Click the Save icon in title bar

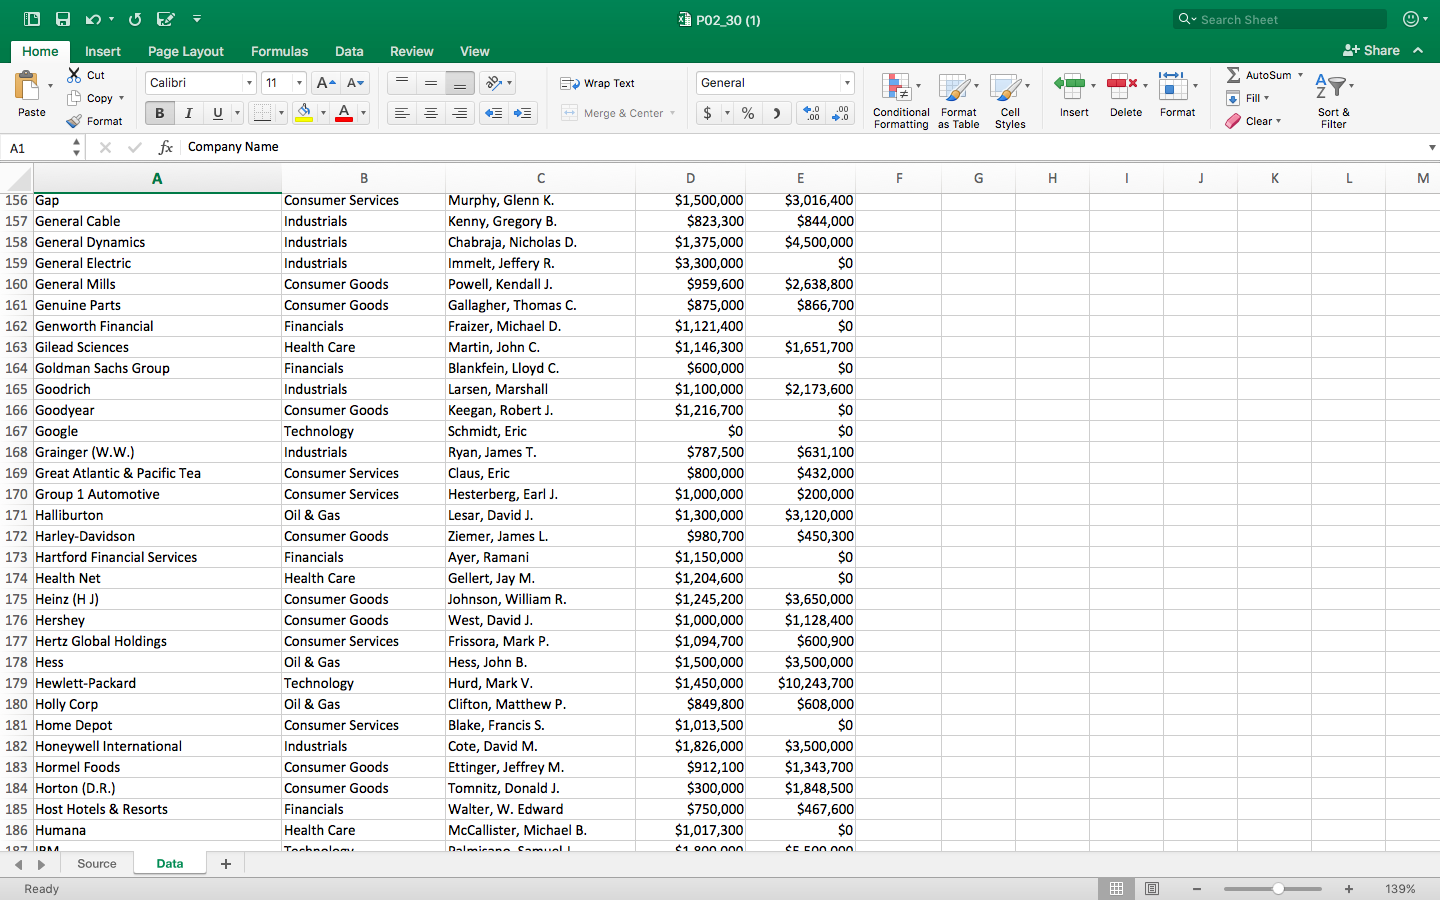pyautogui.click(x=62, y=19)
